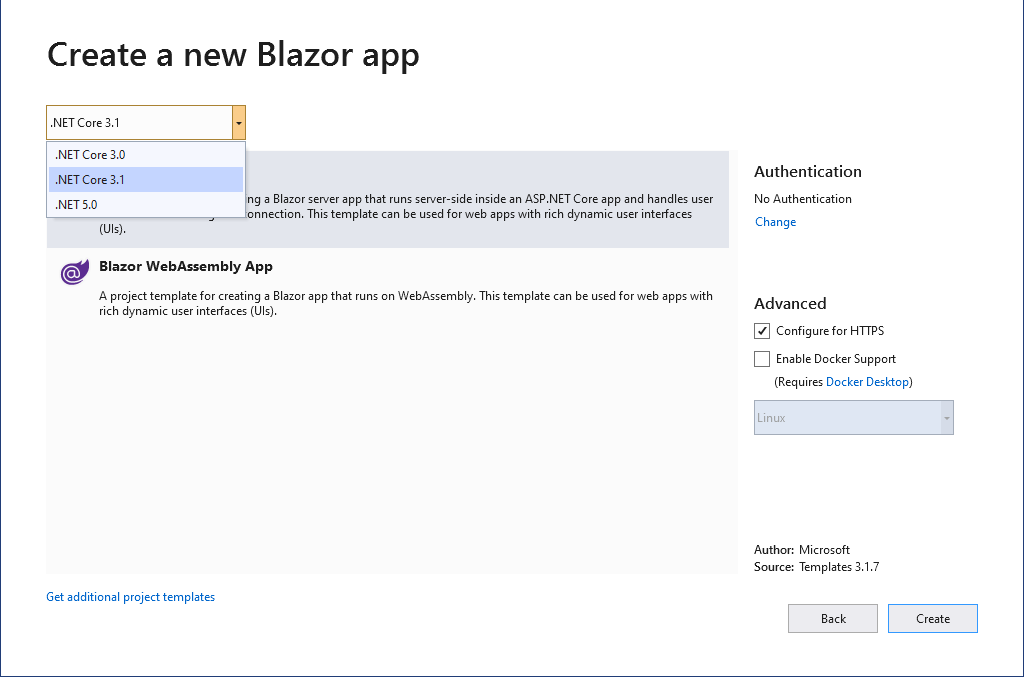Open the Linux container OS dropdown
This screenshot has width=1024, height=681.
tap(853, 418)
